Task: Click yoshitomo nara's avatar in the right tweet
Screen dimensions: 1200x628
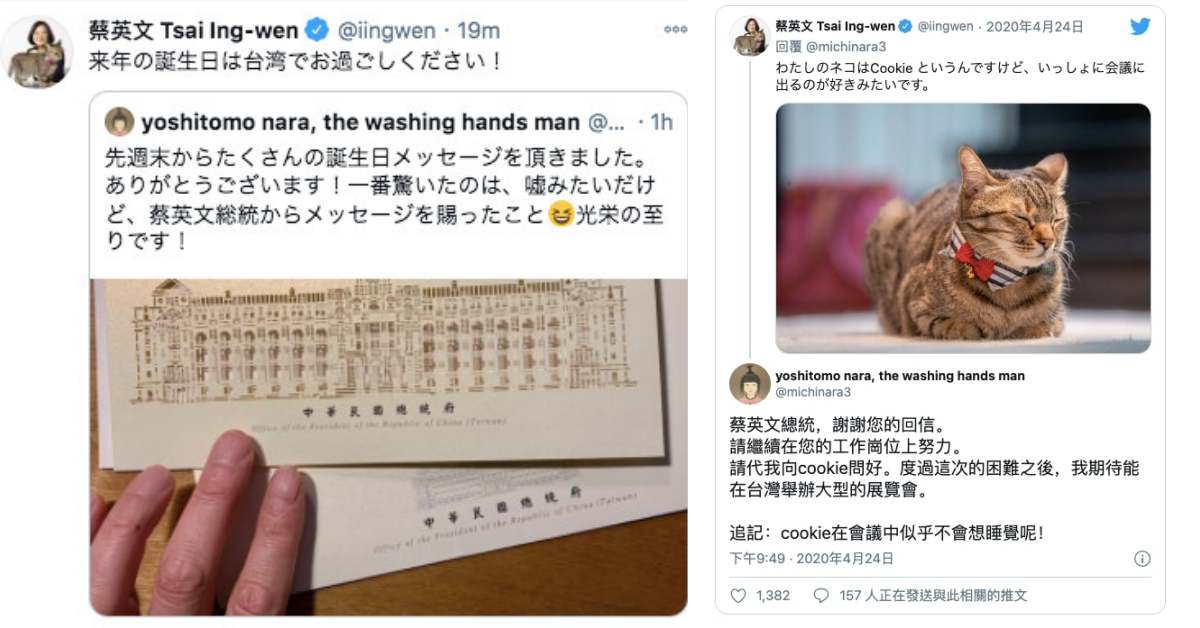Action: [749, 384]
